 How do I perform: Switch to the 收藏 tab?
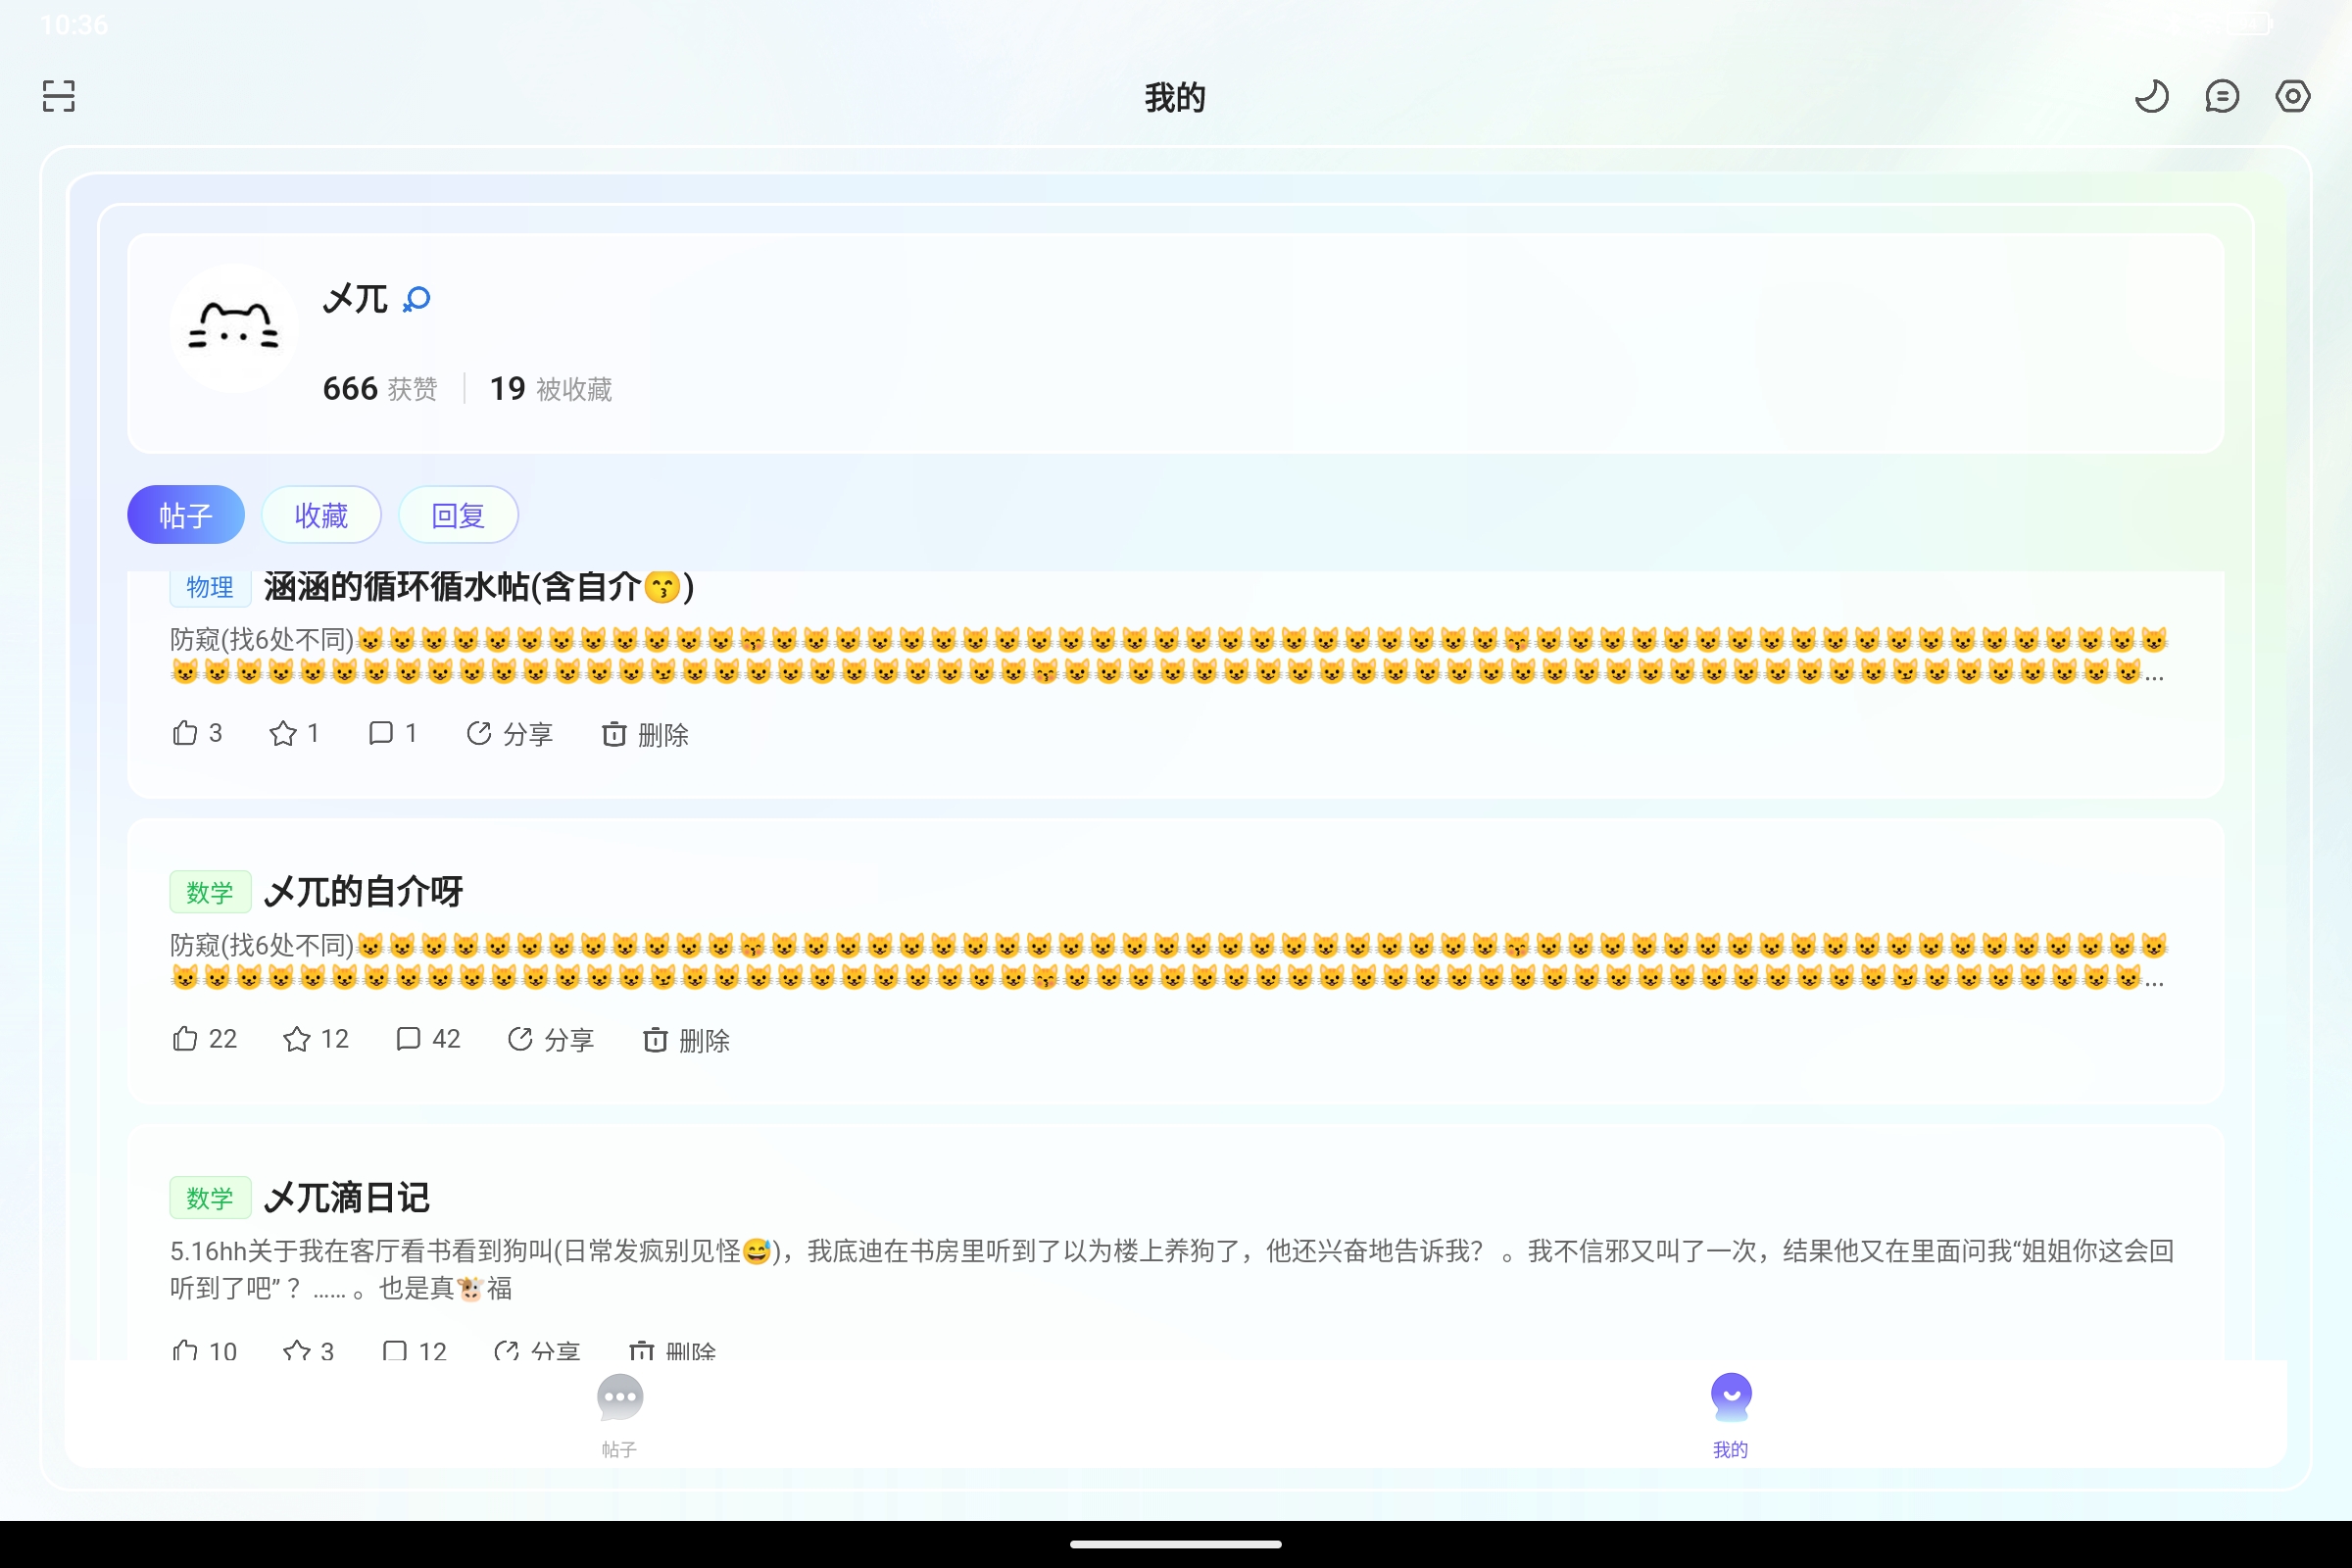(321, 515)
